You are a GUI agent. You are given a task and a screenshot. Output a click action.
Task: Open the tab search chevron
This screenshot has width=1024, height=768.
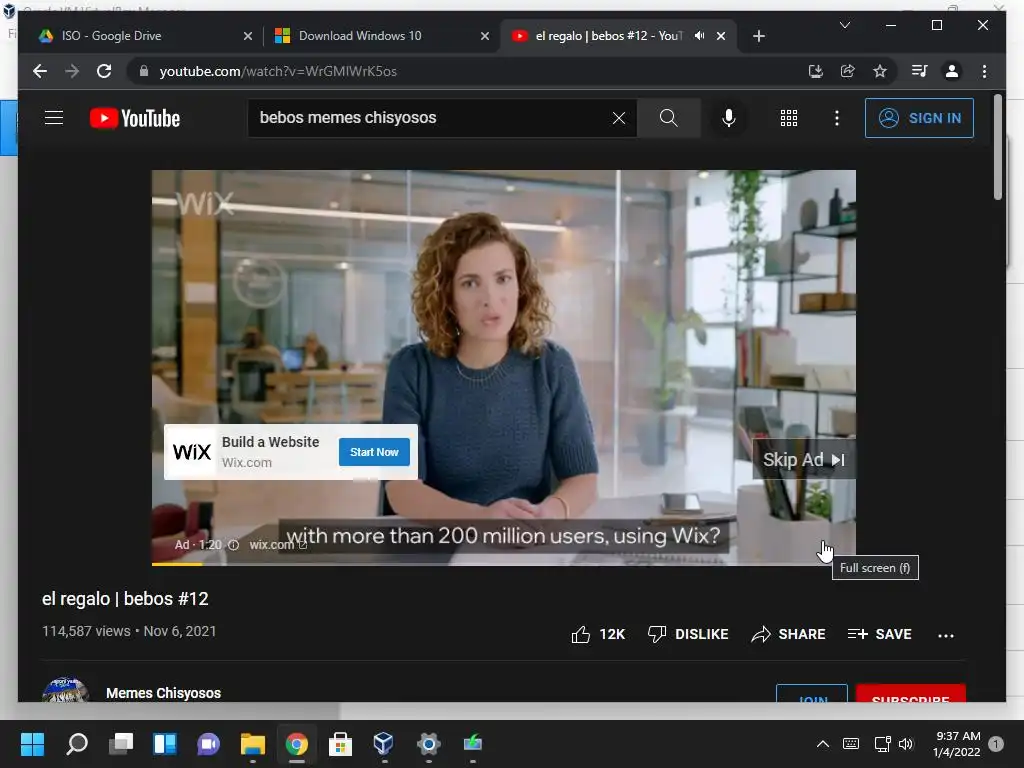(844, 25)
